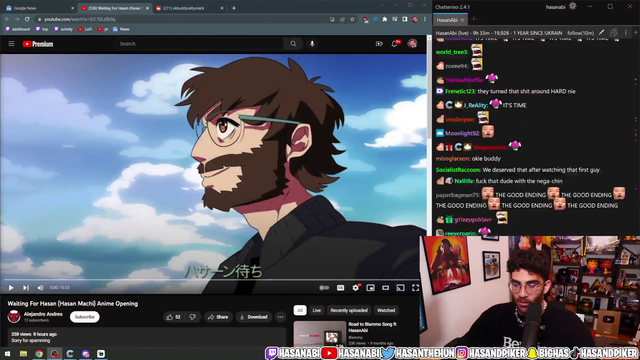Open the Create video icon
640x360 pixels.
click(x=379, y=44)
